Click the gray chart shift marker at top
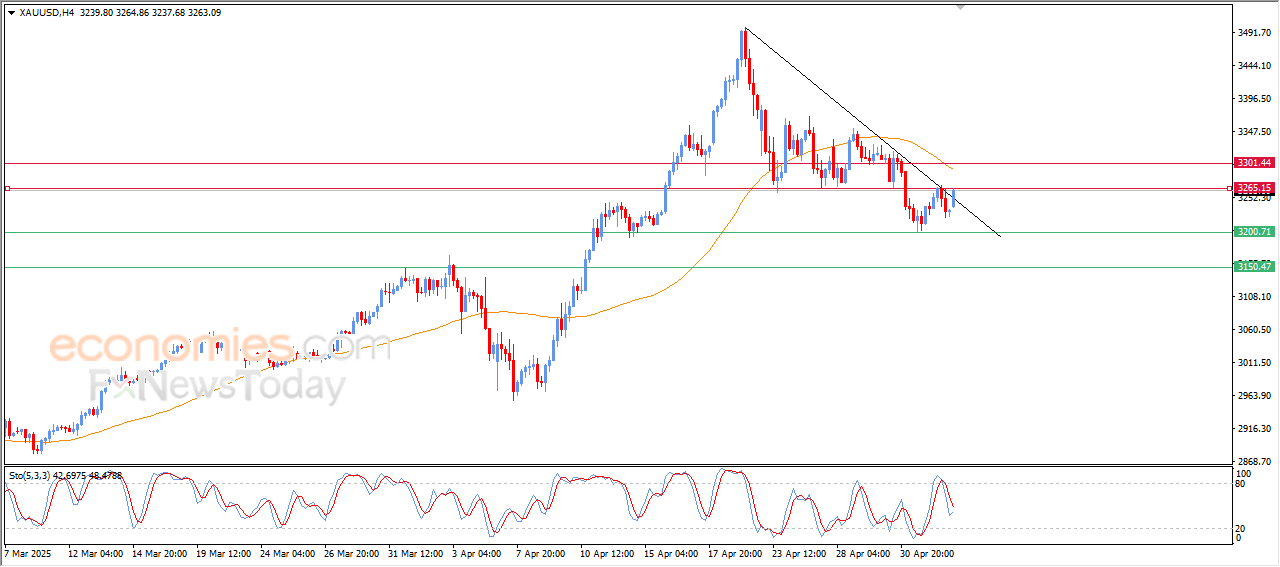 961,7
